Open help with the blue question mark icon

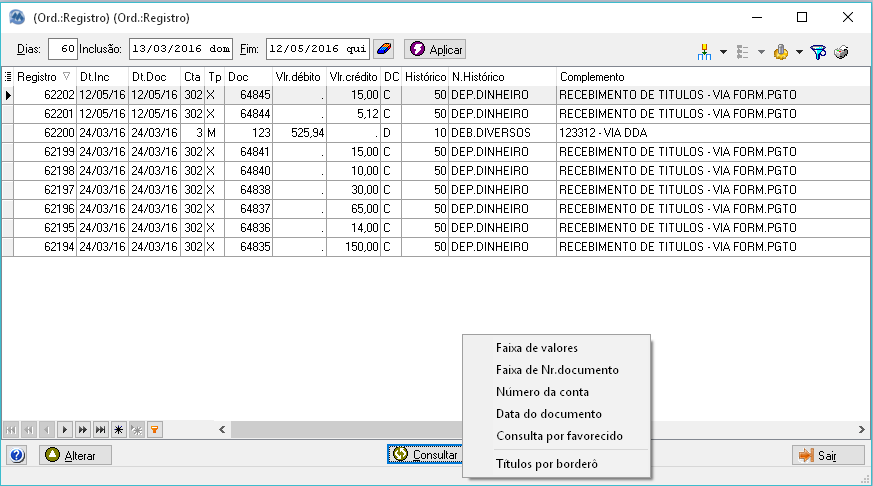[x=17, y=455]
